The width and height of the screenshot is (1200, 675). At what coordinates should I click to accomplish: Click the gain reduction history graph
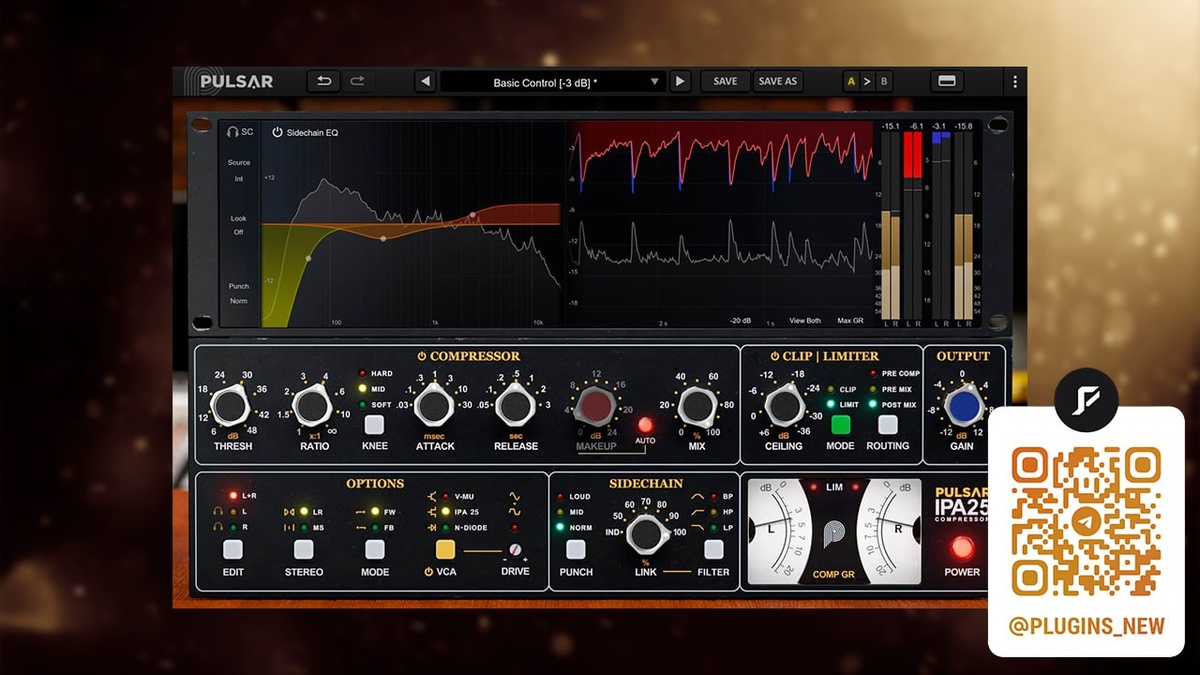(720, 224)
